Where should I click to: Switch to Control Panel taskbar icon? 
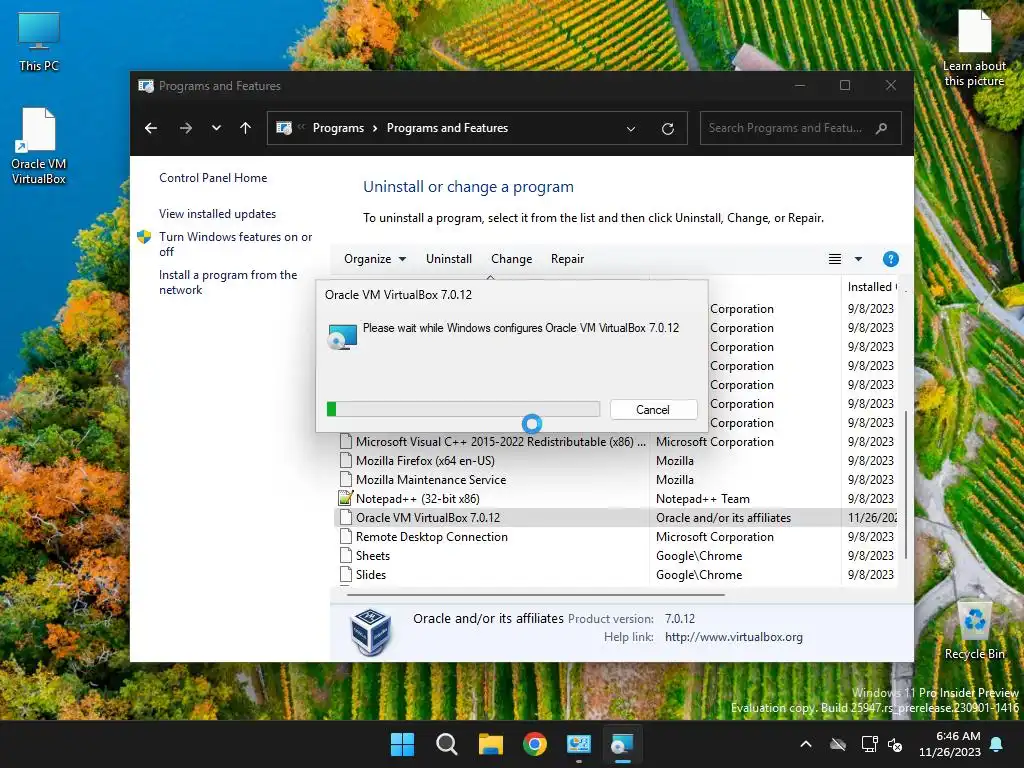(579, 744)
